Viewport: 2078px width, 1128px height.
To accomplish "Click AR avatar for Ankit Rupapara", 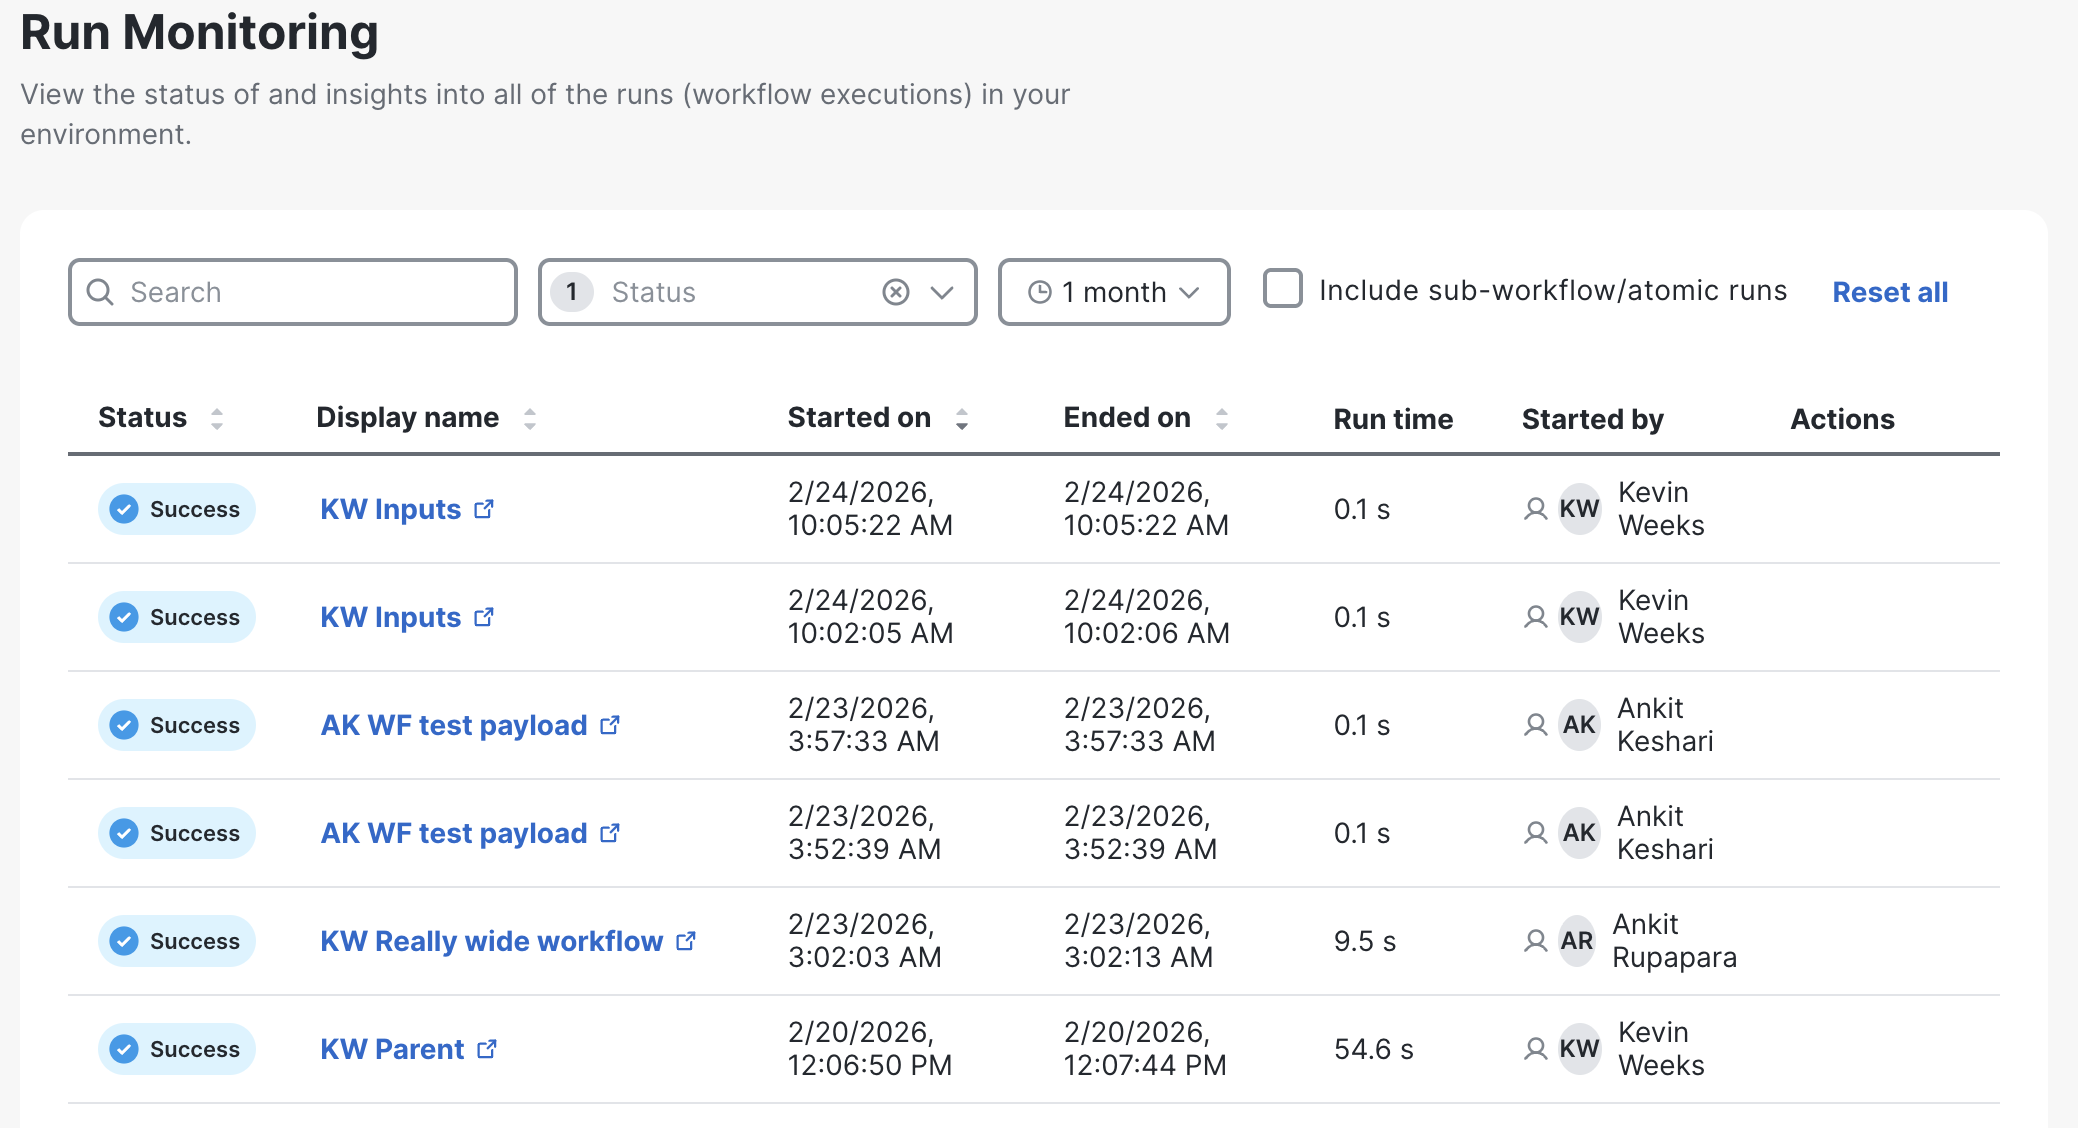I will point(1576,941).
